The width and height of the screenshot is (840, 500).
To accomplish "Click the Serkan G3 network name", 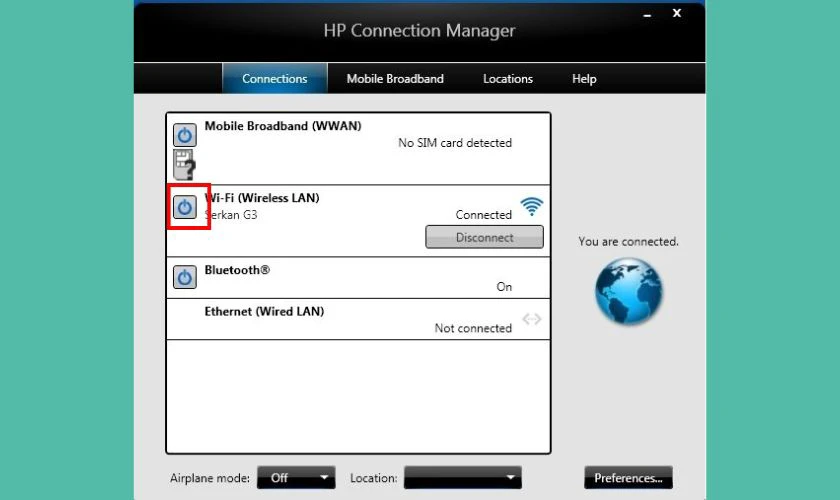I will (x=231, y=215).
